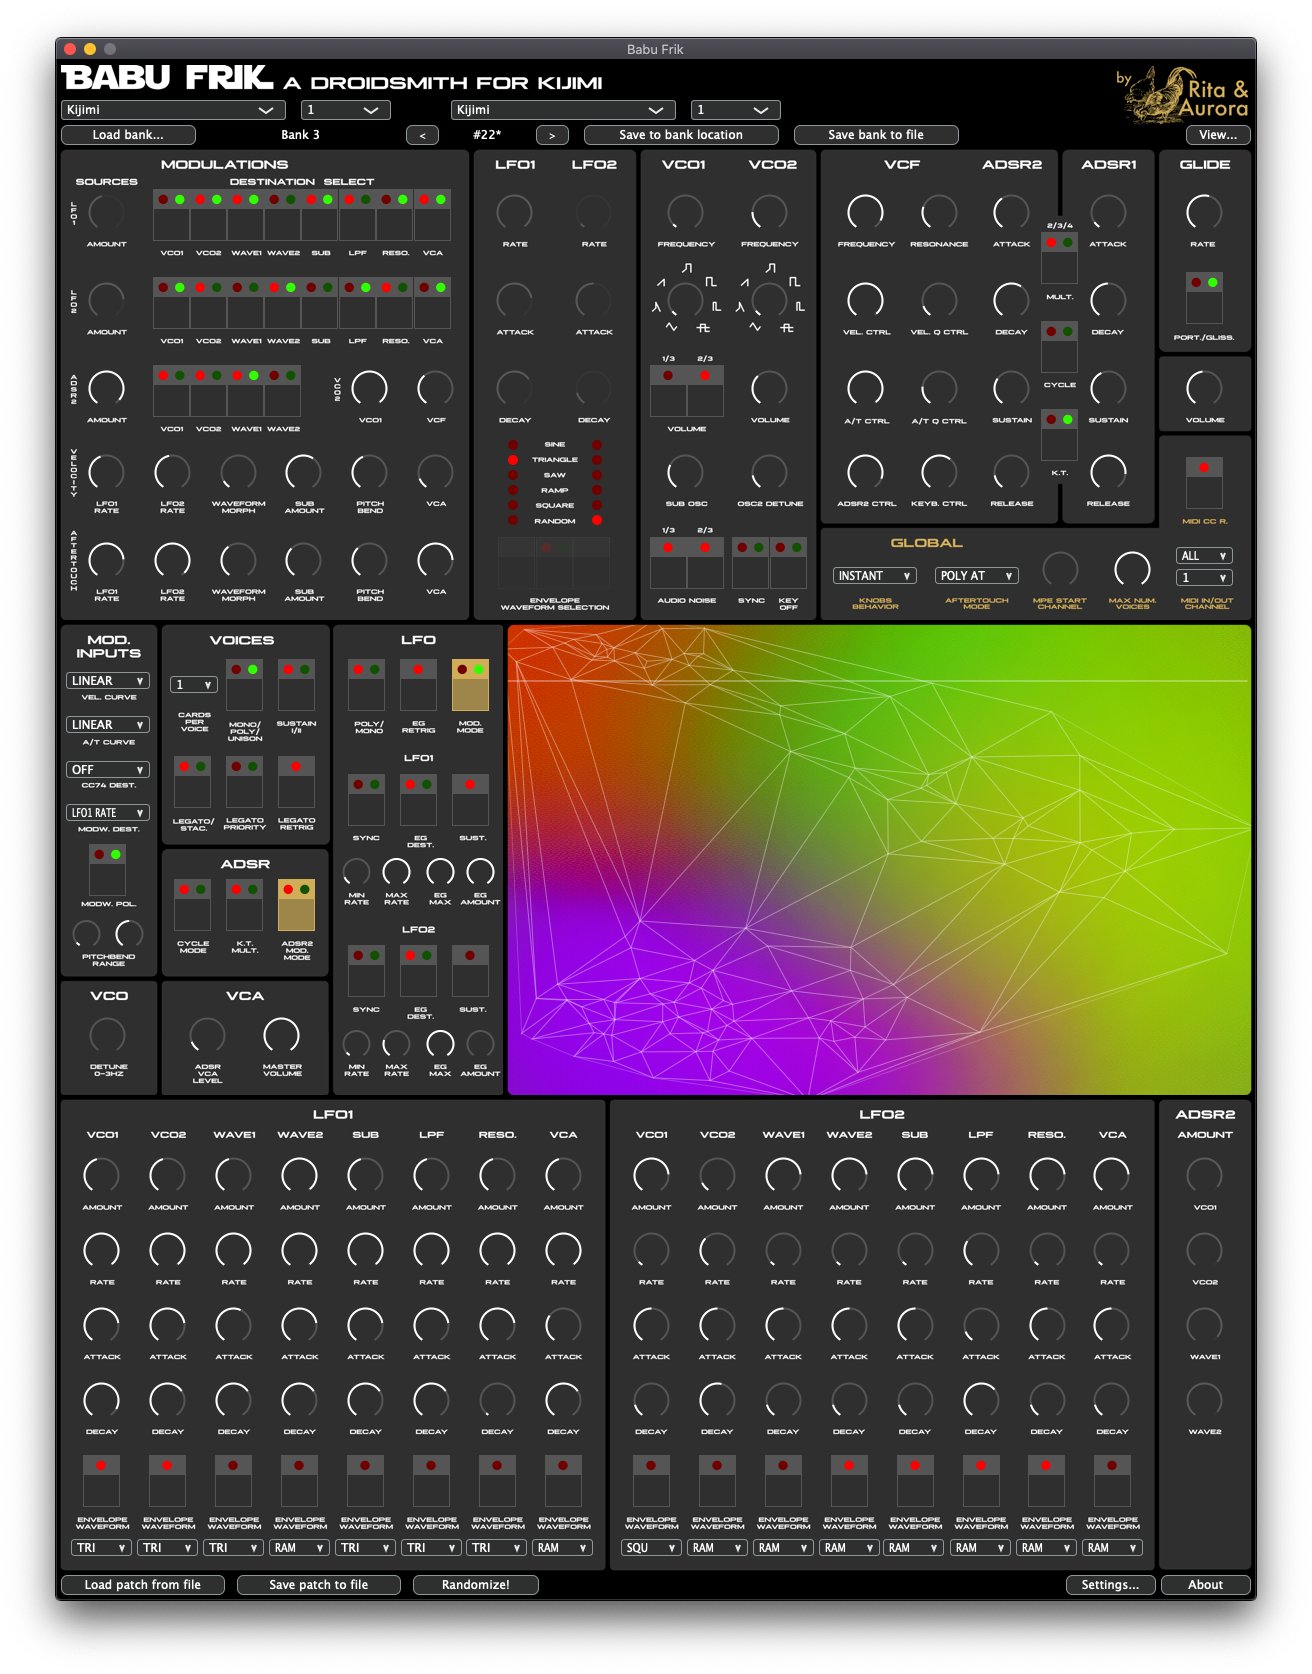The image size is (1312, 1674).
Task: Open the Kijimi device dropdown above Load bank
Action: [x=171, y=110]
